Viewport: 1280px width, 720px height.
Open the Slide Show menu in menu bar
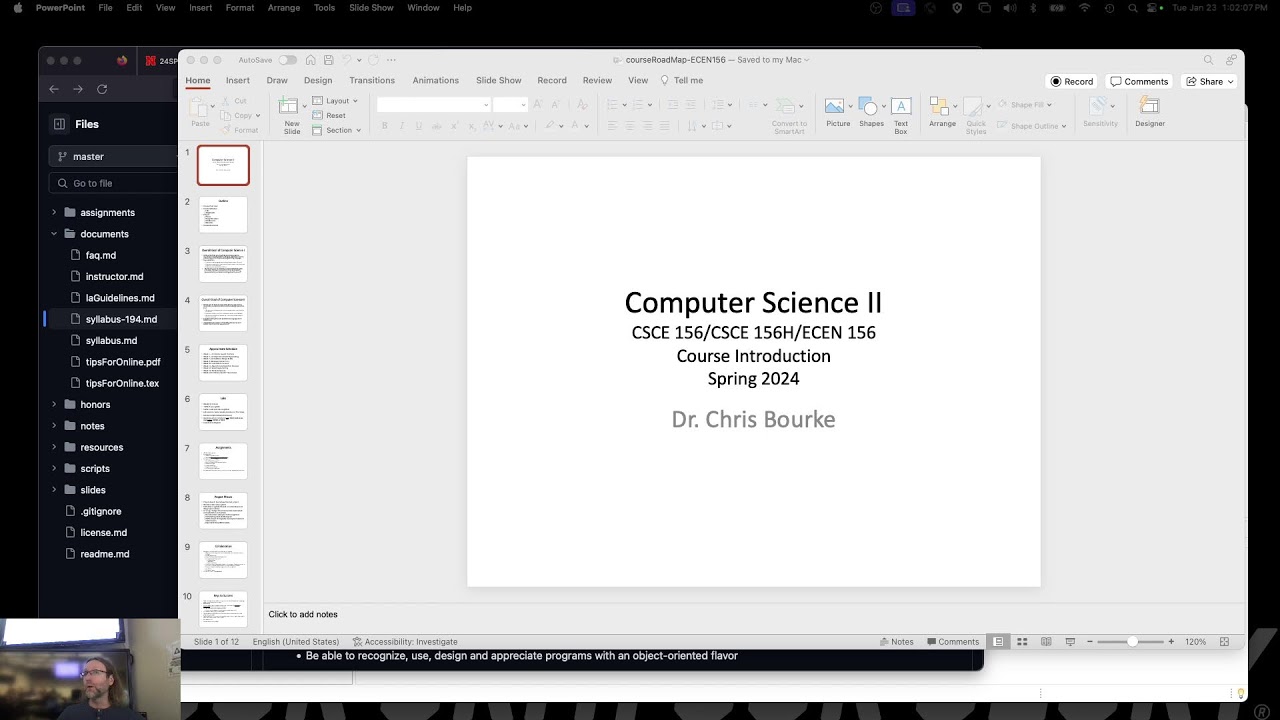tap(371, 8)
